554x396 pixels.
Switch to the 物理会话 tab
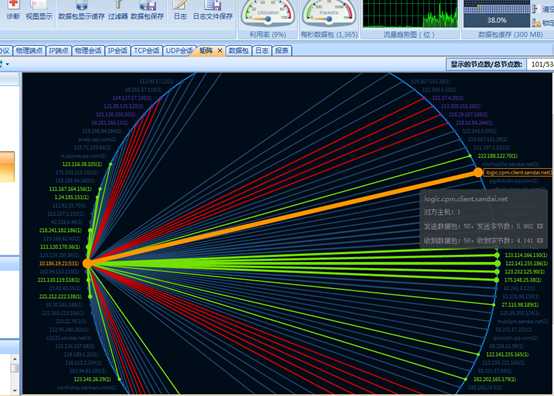pos(88,51)
